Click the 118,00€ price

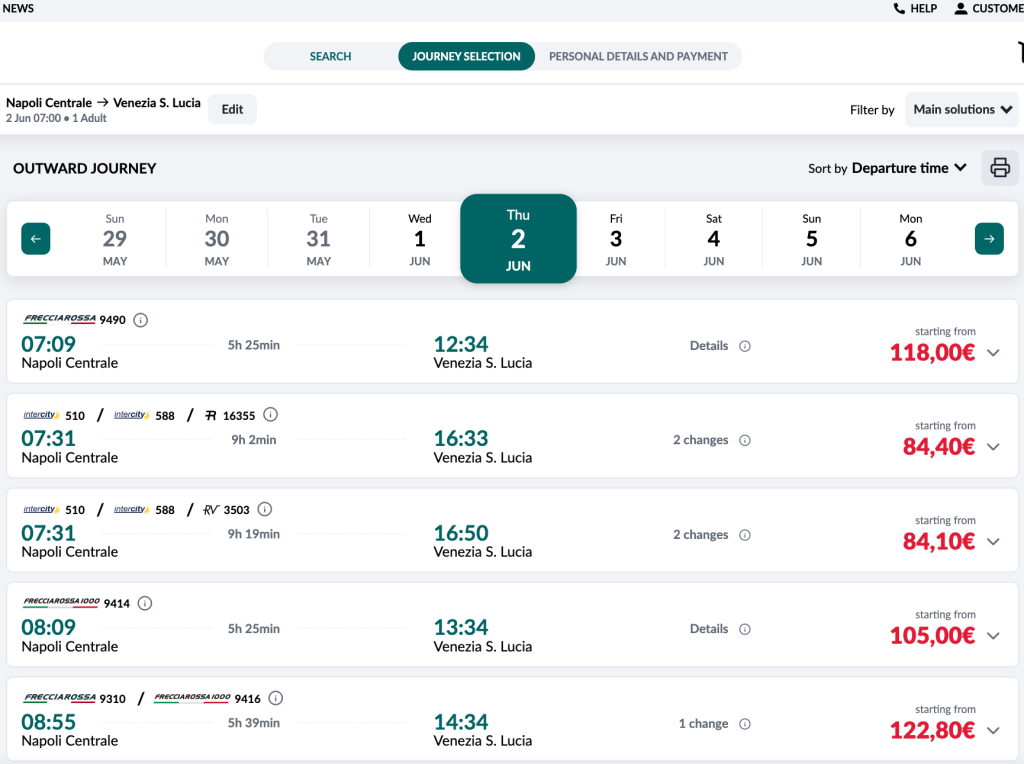[x=933, y=353]
